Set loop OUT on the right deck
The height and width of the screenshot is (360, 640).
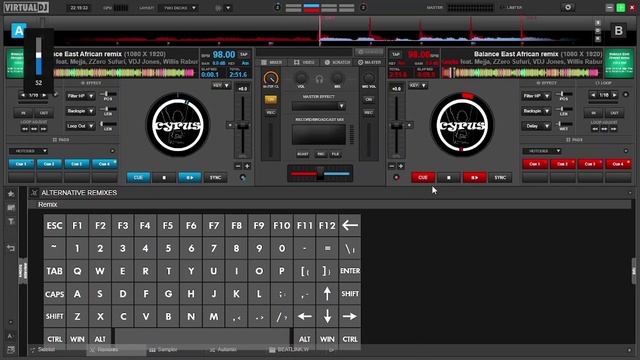click(614, 113)
